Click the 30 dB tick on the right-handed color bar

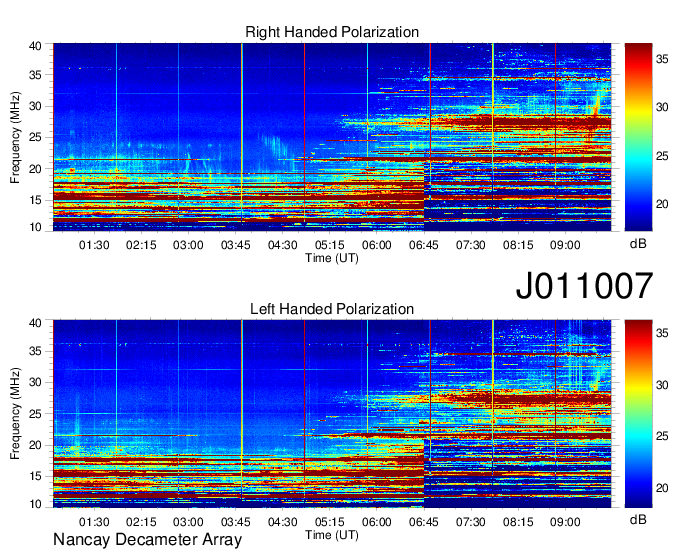coord(662,107)
